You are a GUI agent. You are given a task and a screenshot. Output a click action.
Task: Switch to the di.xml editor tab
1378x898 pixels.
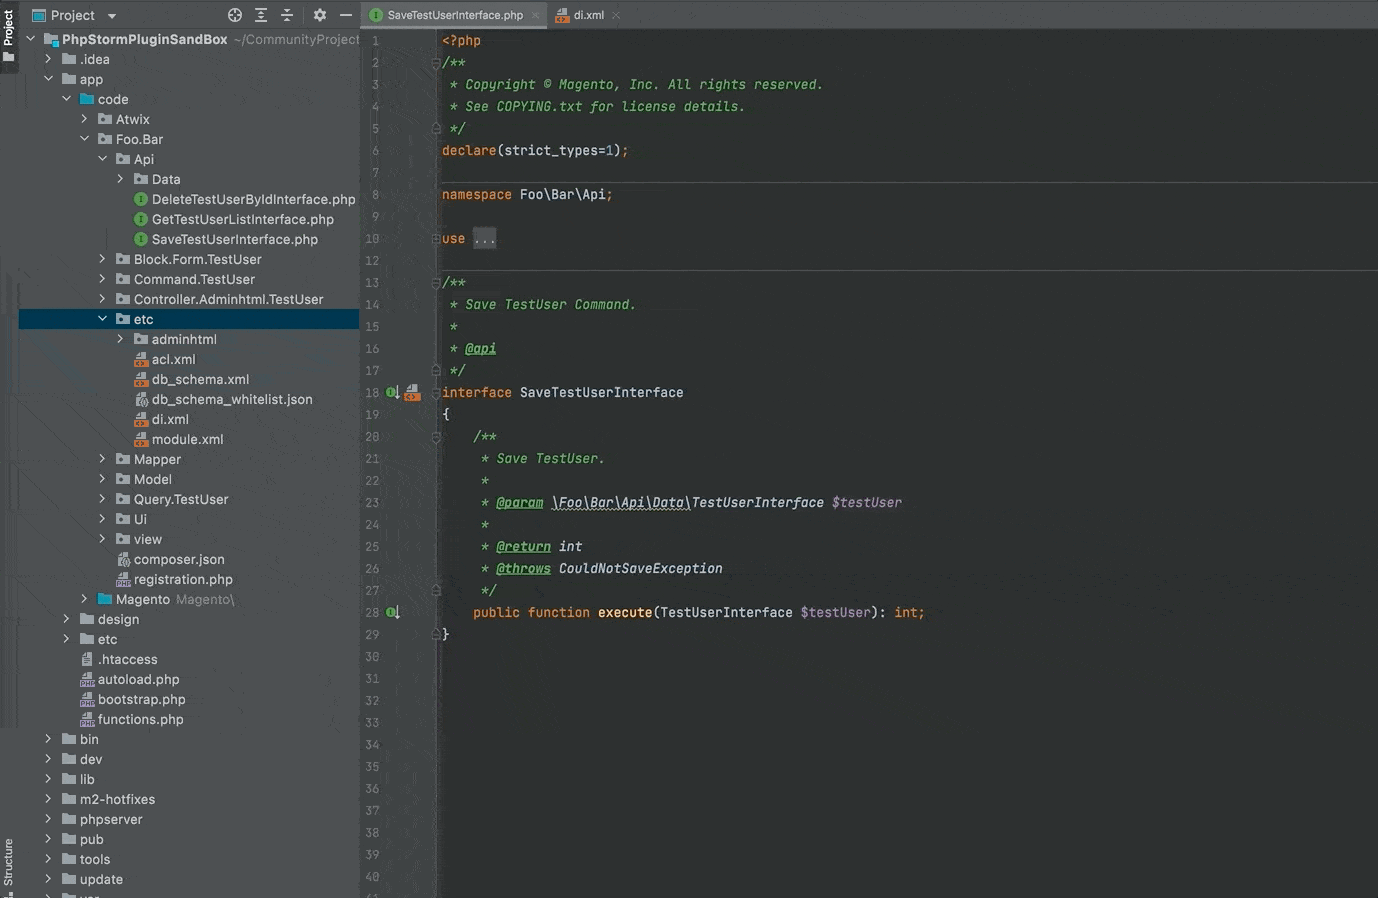click(x=588, y=15)
